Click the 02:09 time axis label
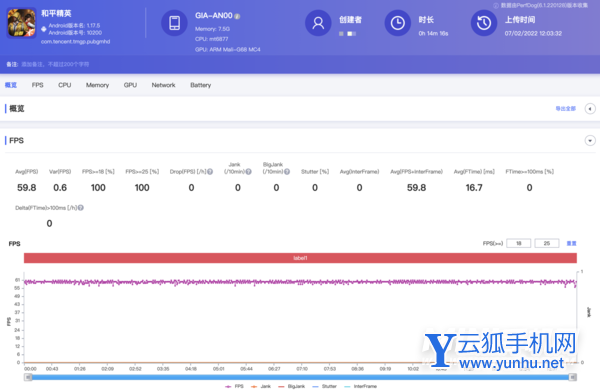 pyautogui.click(x=108, y=369)
